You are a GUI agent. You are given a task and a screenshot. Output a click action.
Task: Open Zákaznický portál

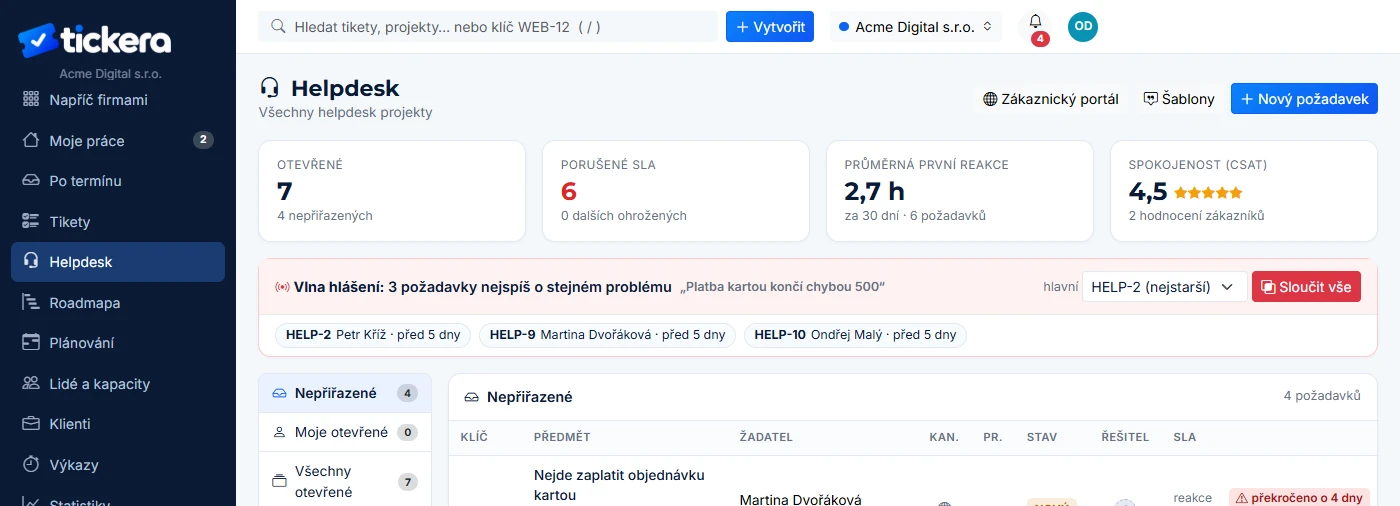[1051, 99]
